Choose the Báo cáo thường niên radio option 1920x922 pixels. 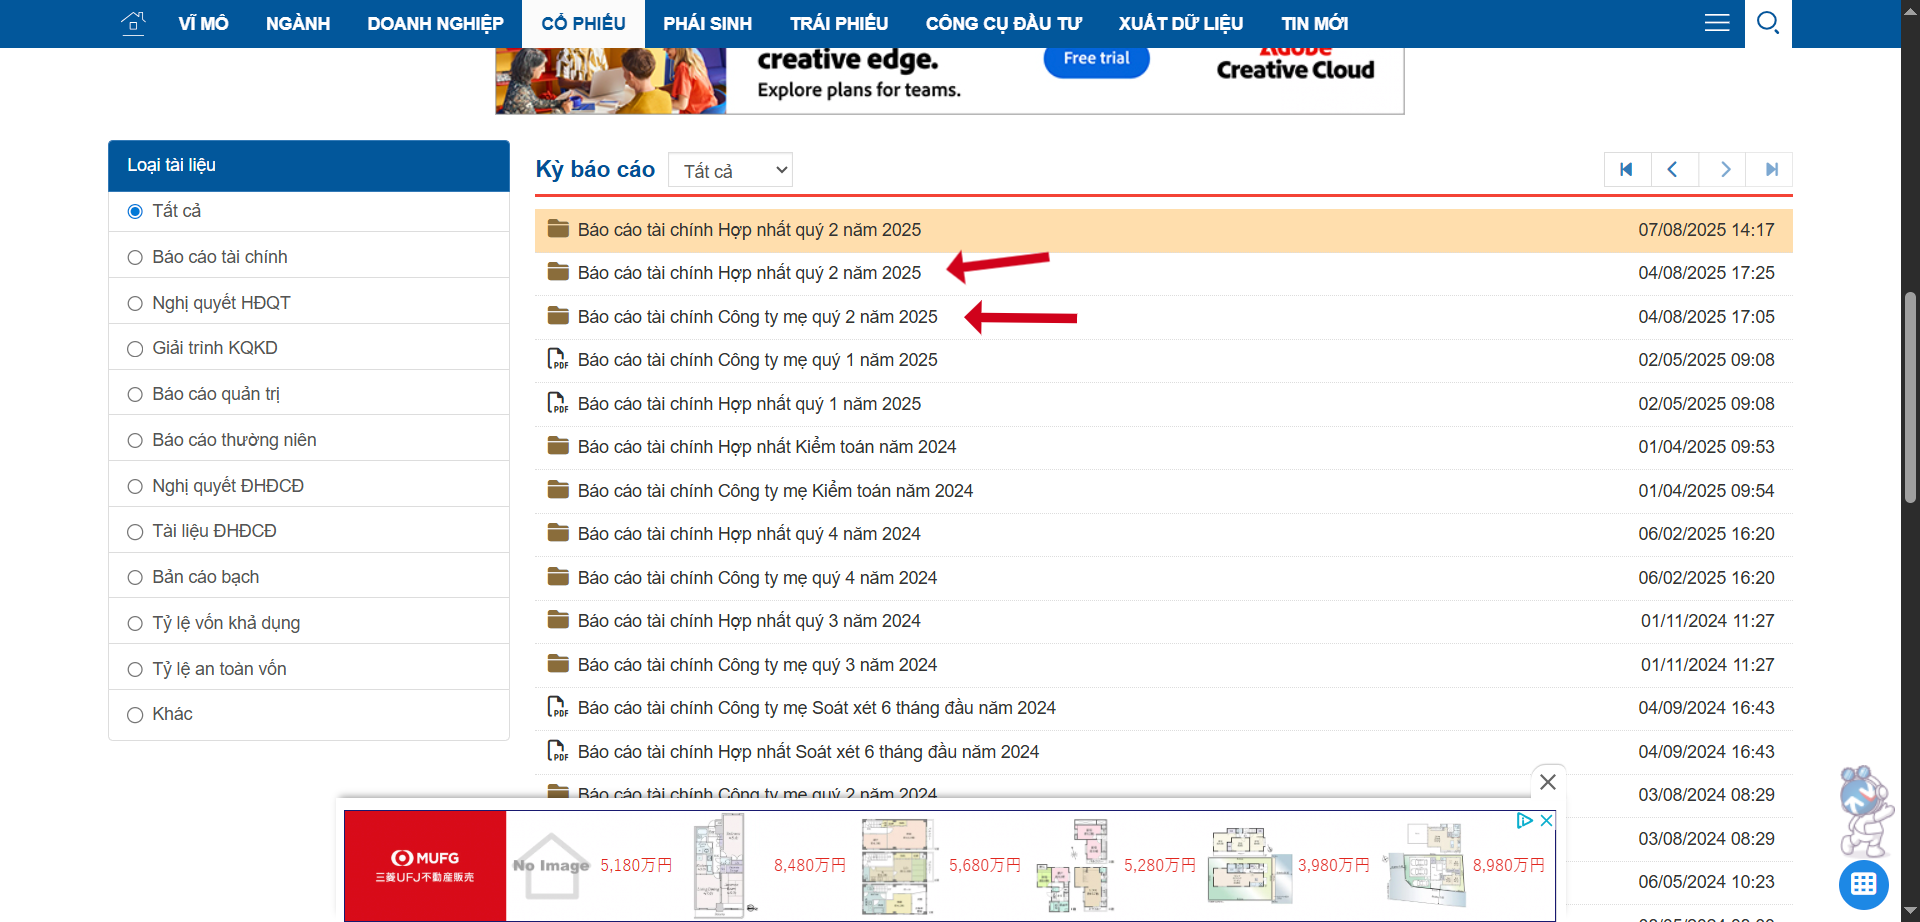pyautogui.click(x=135, y=441)
